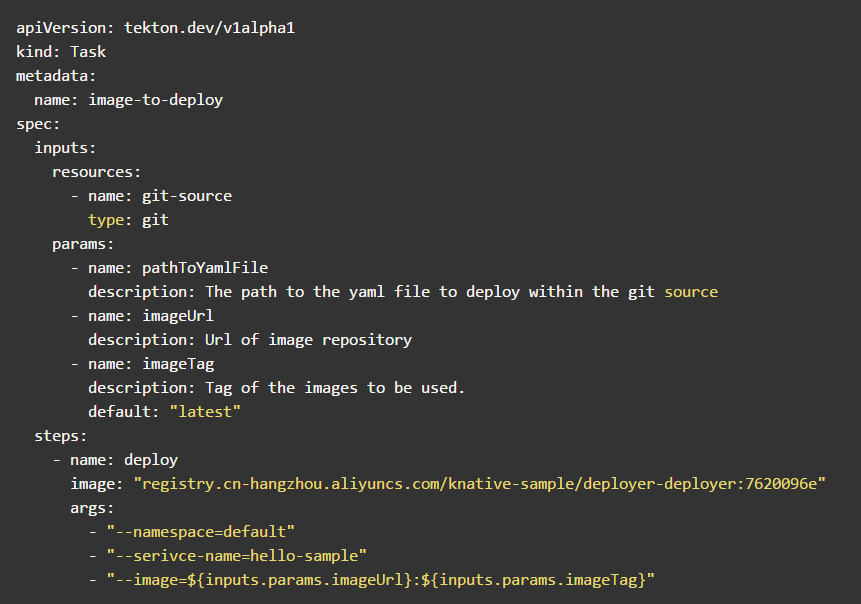Click the "--serivce-name=hello-sample" argument
Viewport: 861px width, 604px height.
pyautogui.click(x=236, y=556)
